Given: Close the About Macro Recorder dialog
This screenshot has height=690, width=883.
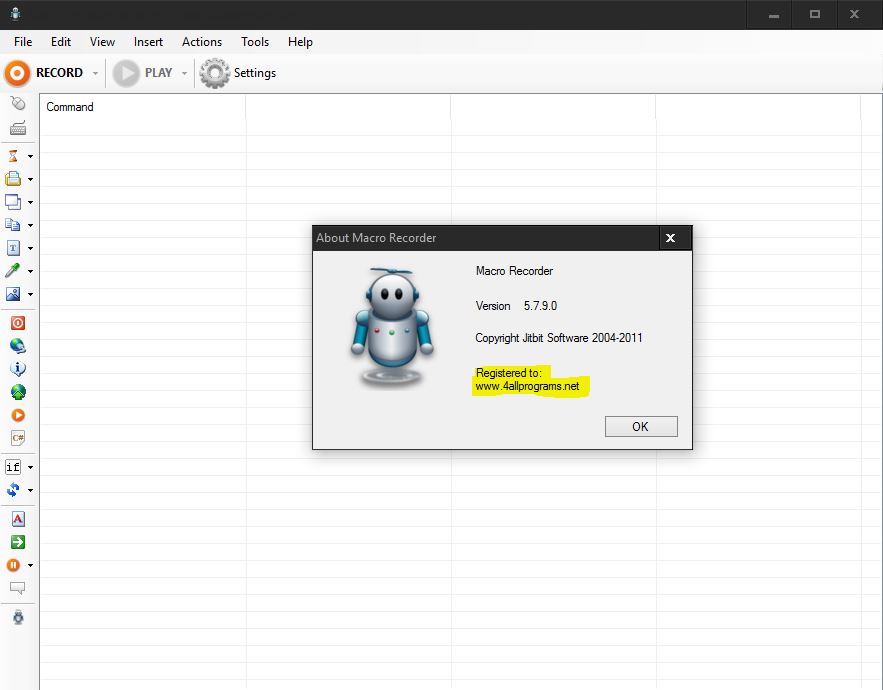Looking at the screenshot, I should pos(671,238).
